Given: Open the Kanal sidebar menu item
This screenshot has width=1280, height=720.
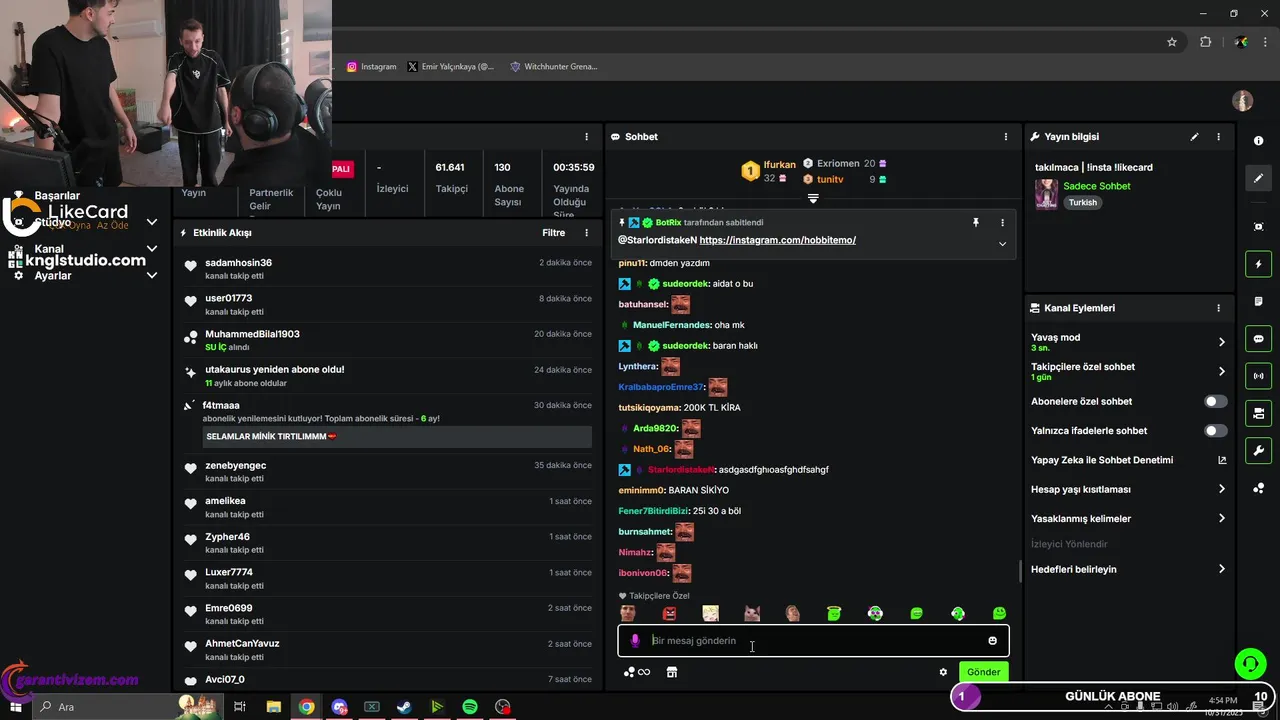Looking at the screenshot, I should pyautogui.click(x=49, y=249).
